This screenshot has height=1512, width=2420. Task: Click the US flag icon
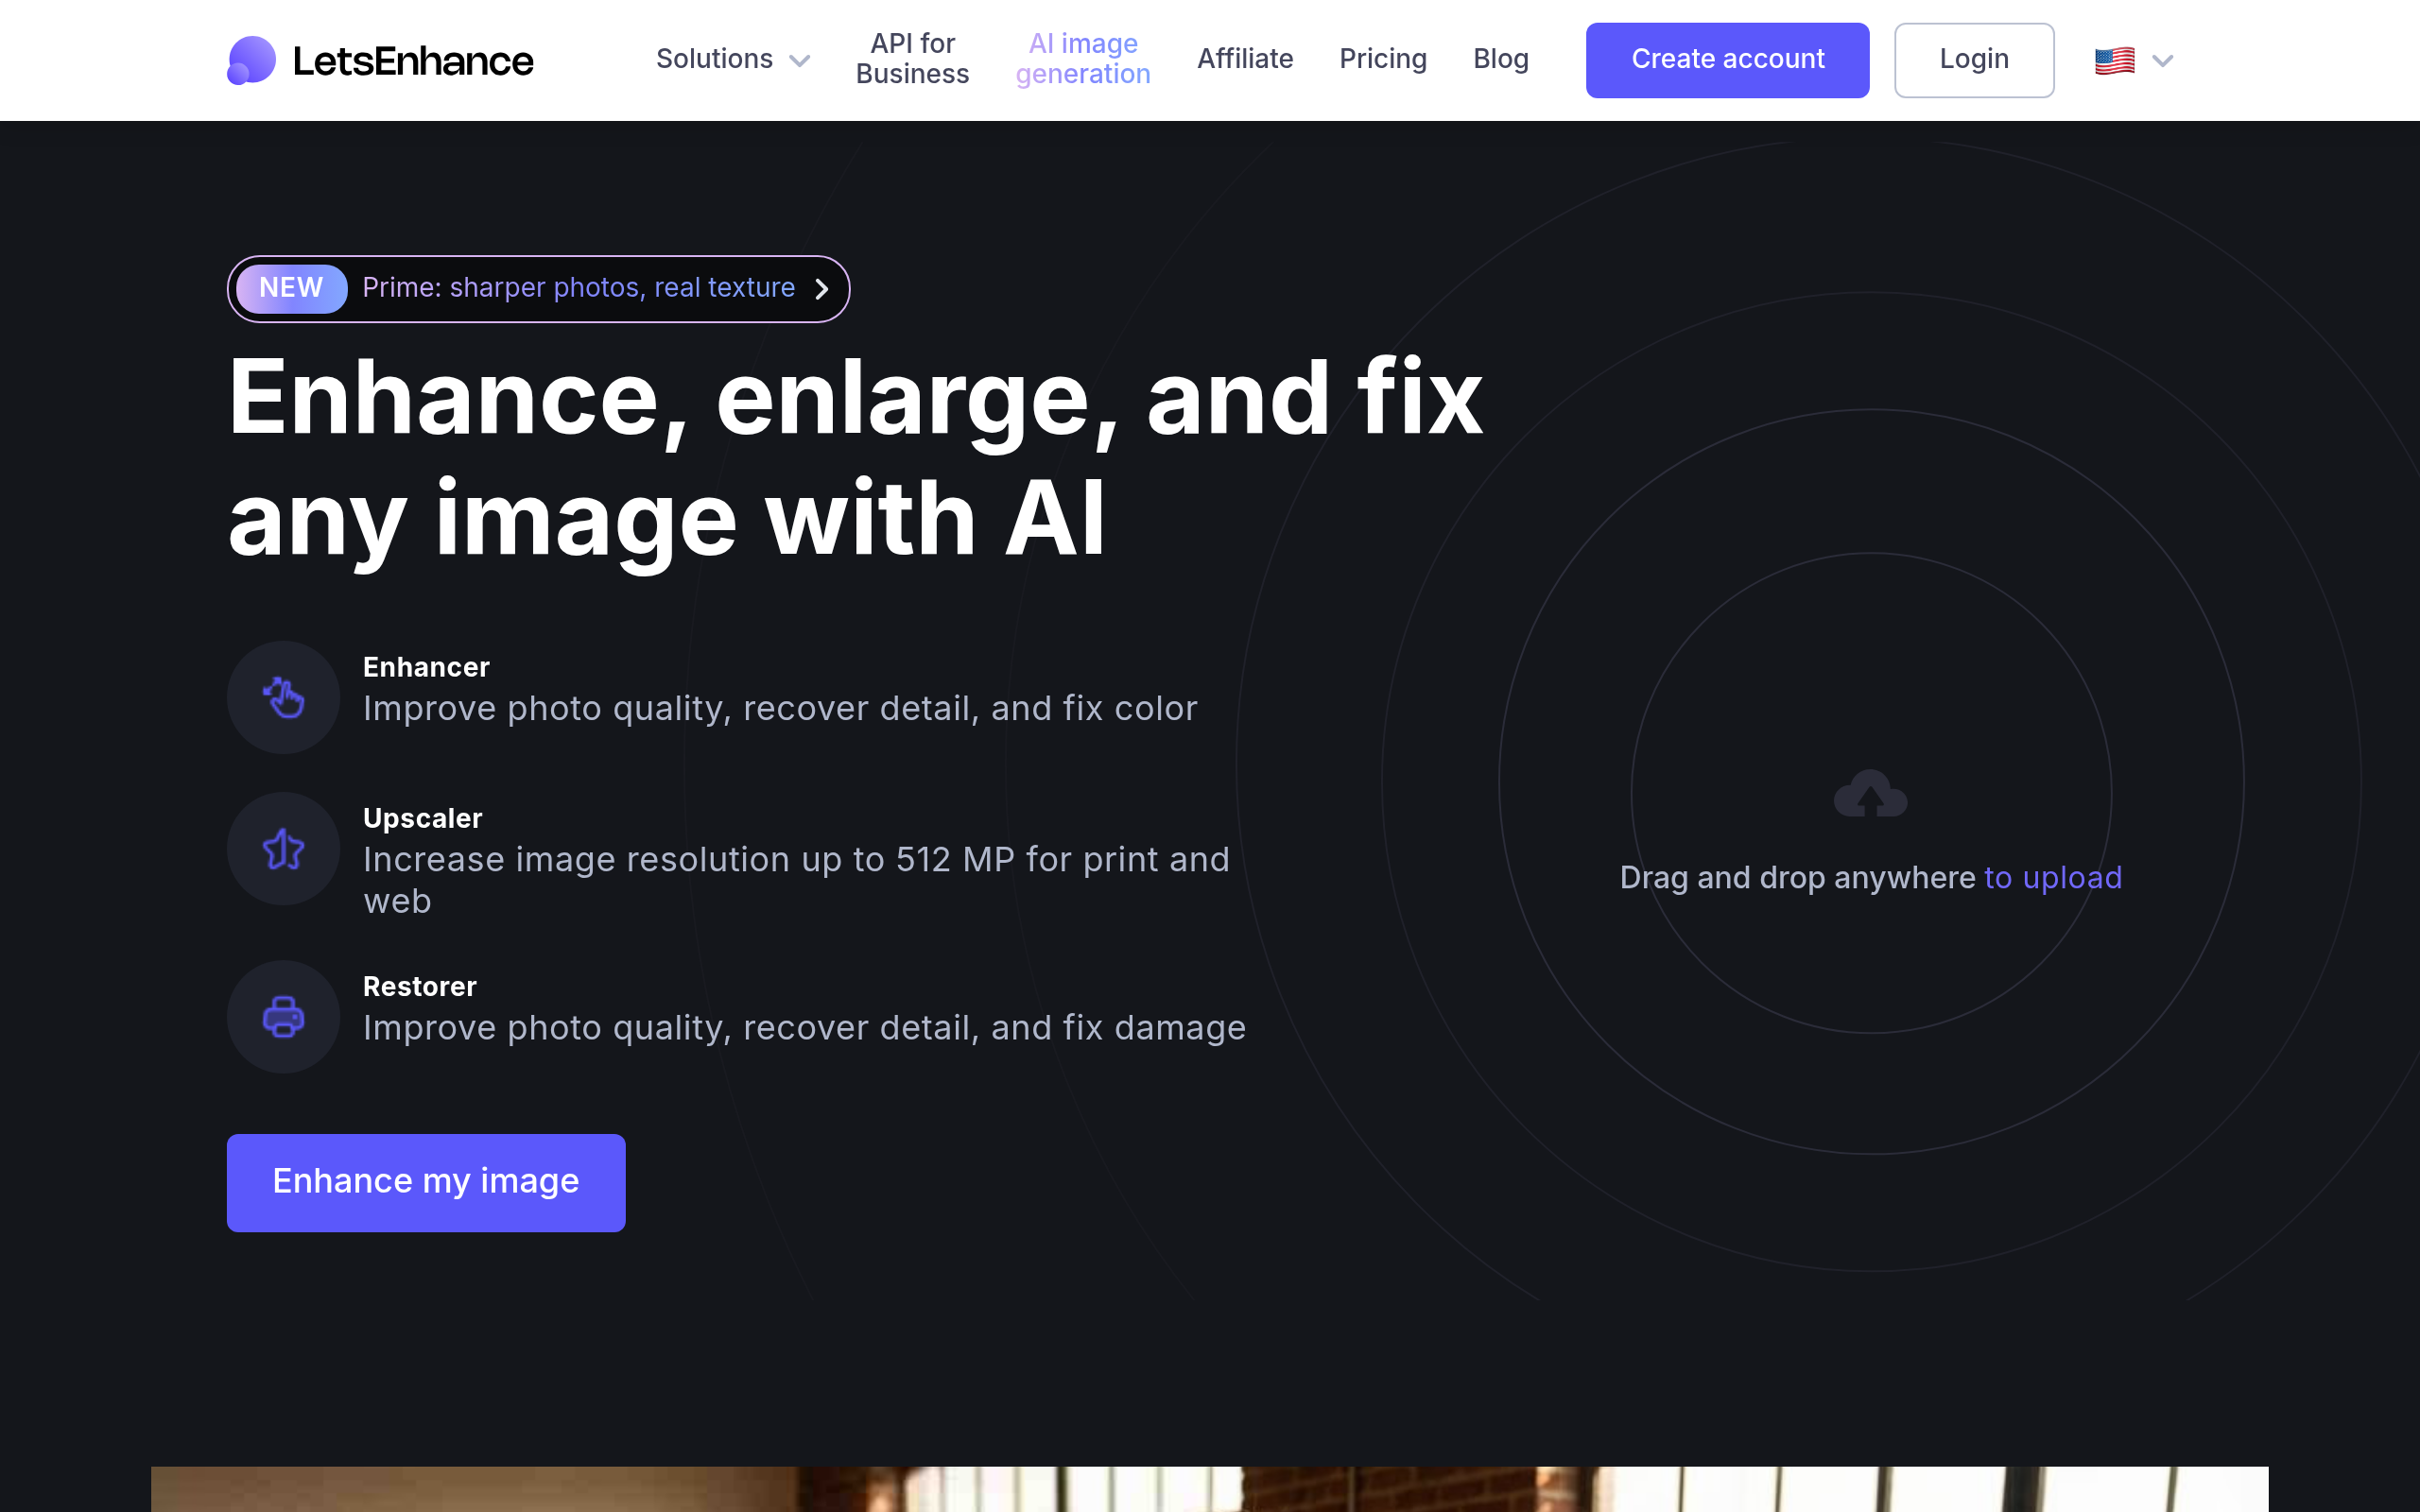(2113, 60)
